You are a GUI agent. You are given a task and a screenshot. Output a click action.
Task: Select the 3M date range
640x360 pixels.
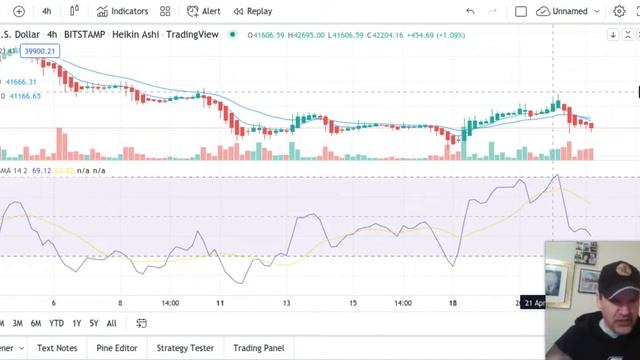tap(18, 323)
